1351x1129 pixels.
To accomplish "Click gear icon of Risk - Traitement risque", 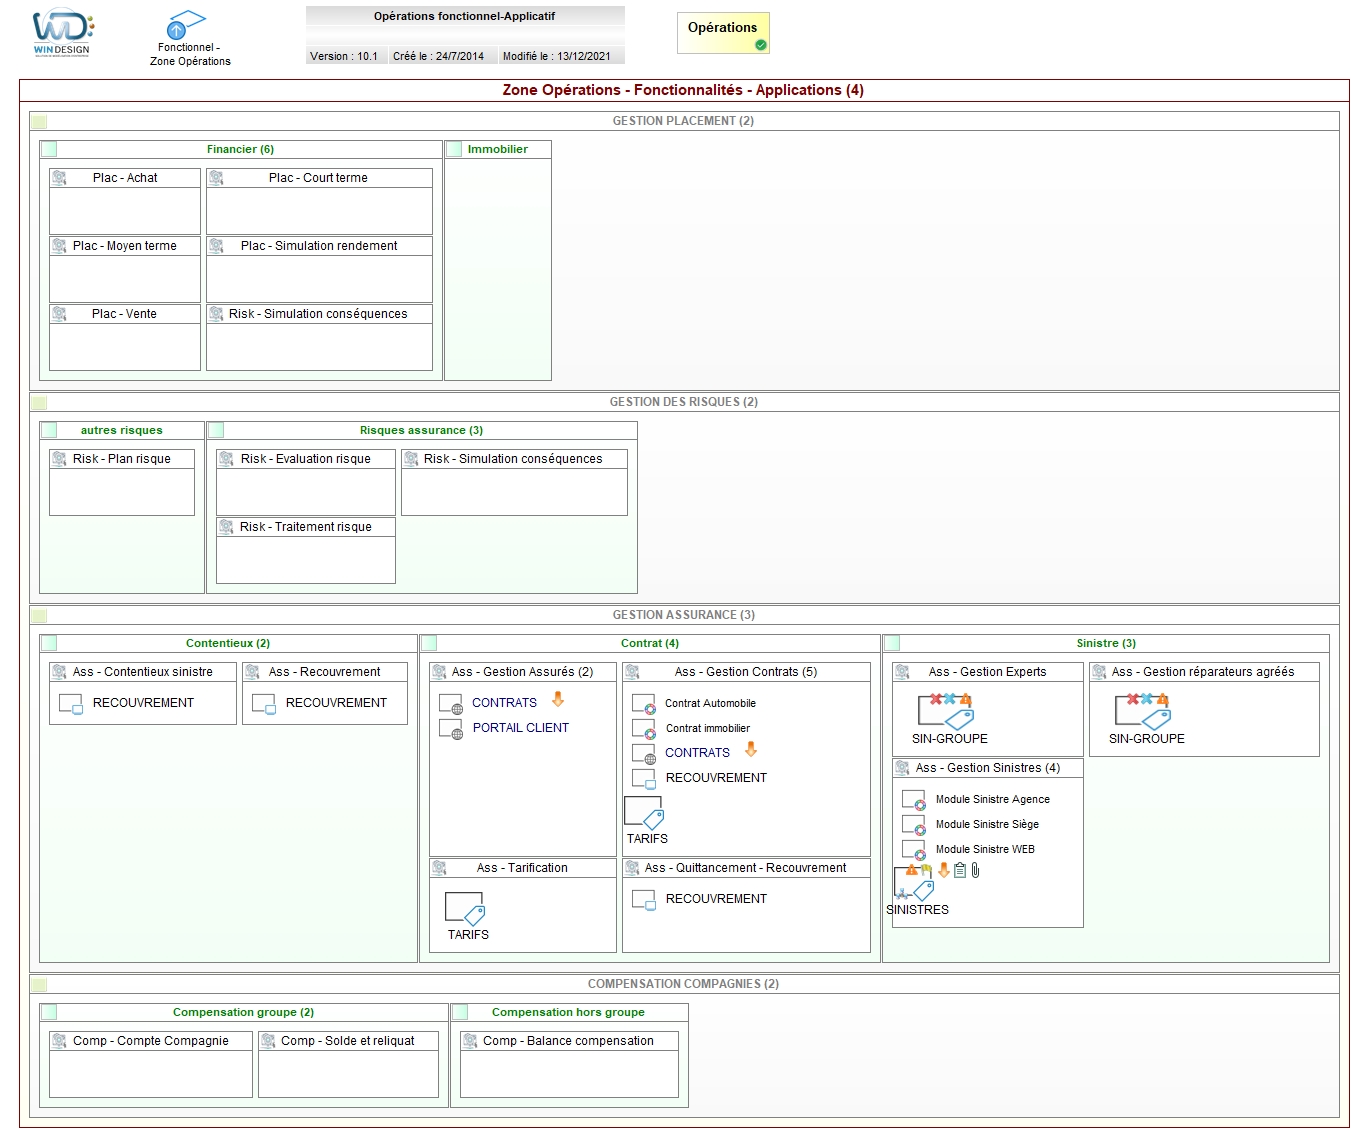I will tap(226, 527).
